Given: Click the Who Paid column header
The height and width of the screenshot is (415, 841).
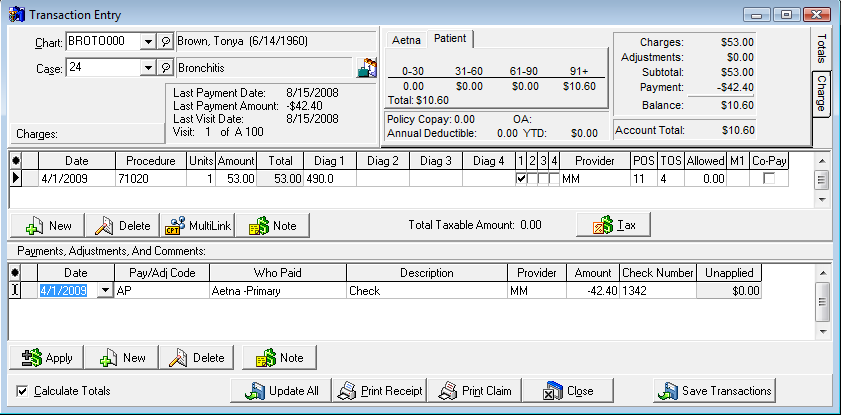Looking at the screenshot, I should click(278, 273).
